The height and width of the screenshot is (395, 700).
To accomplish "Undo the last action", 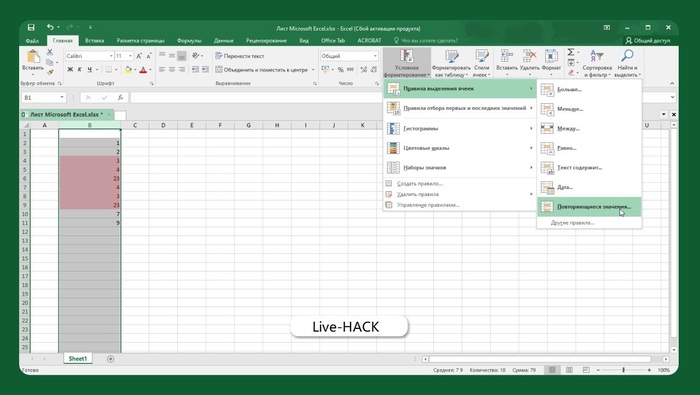I will (x=50, y=28).
